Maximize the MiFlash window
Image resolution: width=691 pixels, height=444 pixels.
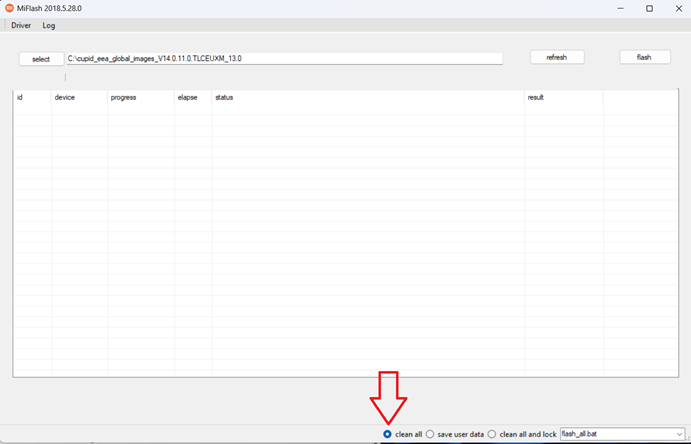(x=649, y=8)
